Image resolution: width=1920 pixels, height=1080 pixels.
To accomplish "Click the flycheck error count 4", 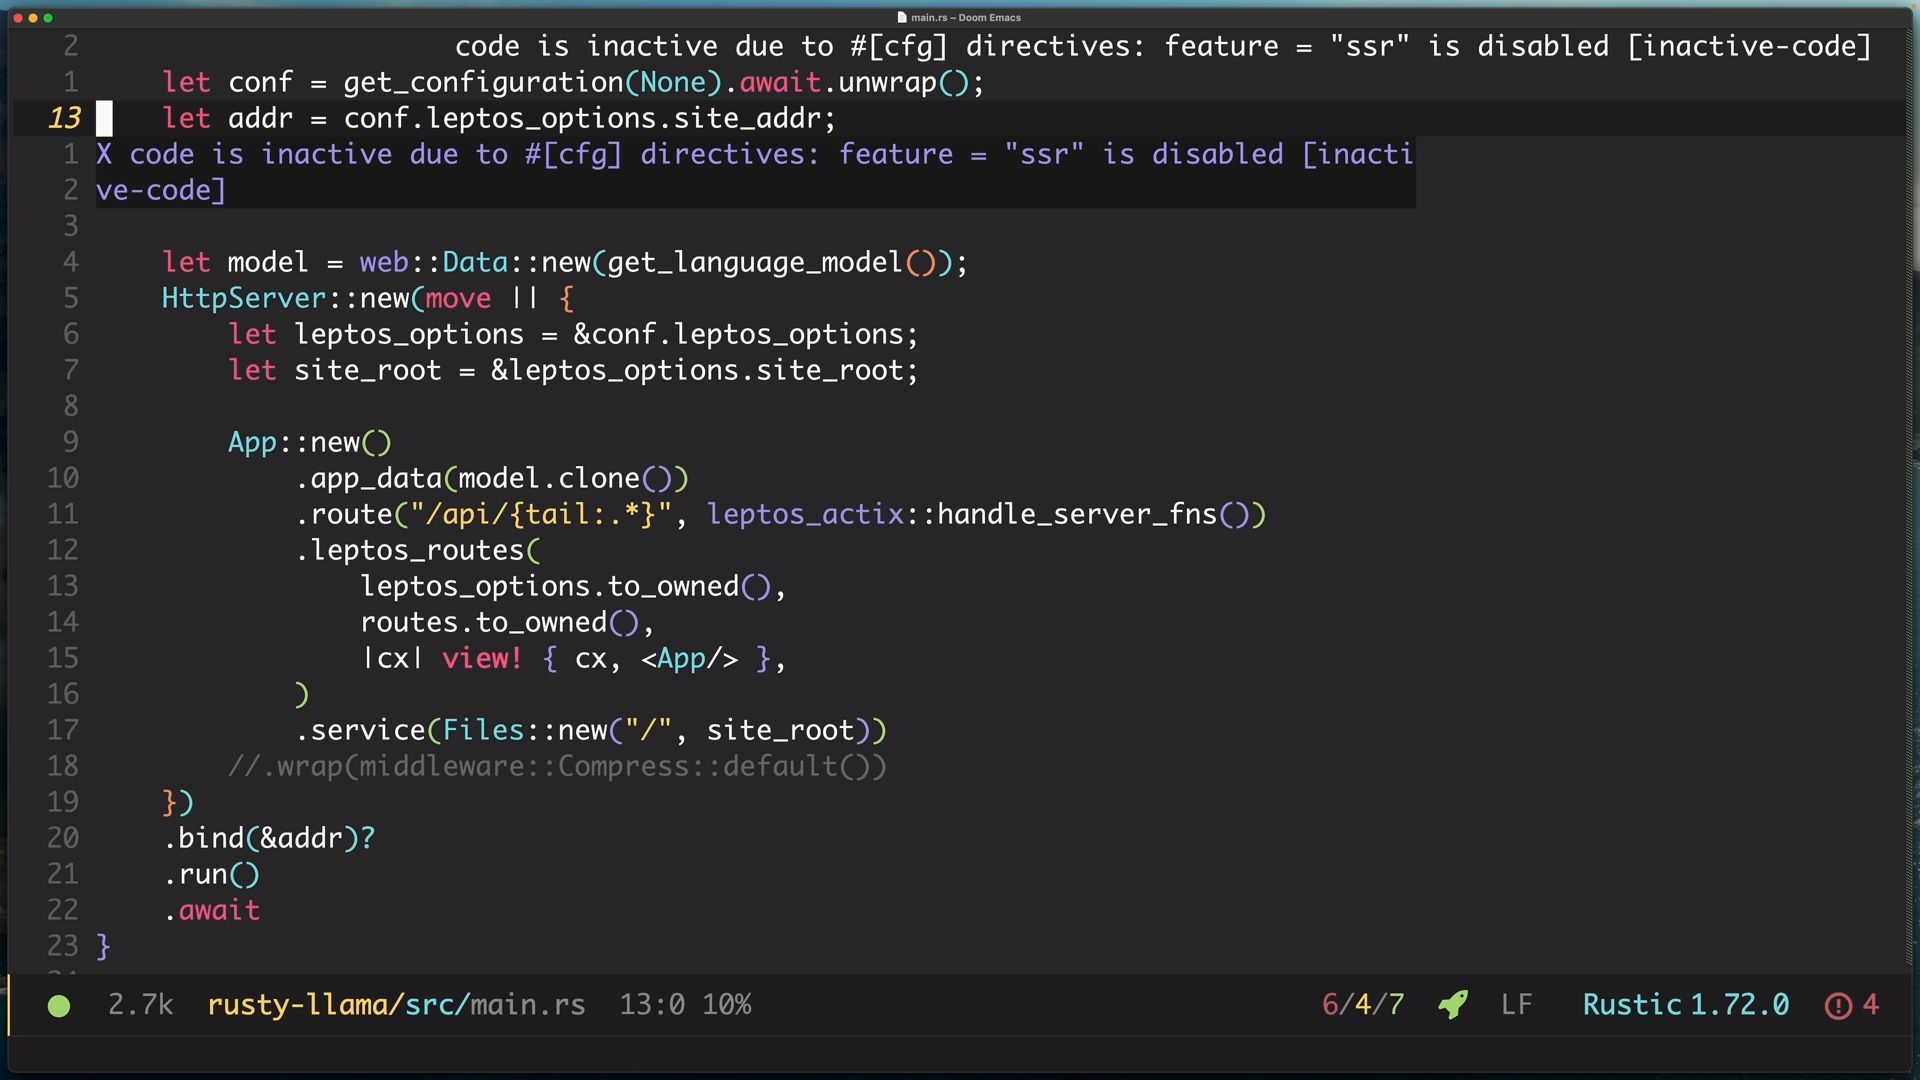I will [1871, 1005].
